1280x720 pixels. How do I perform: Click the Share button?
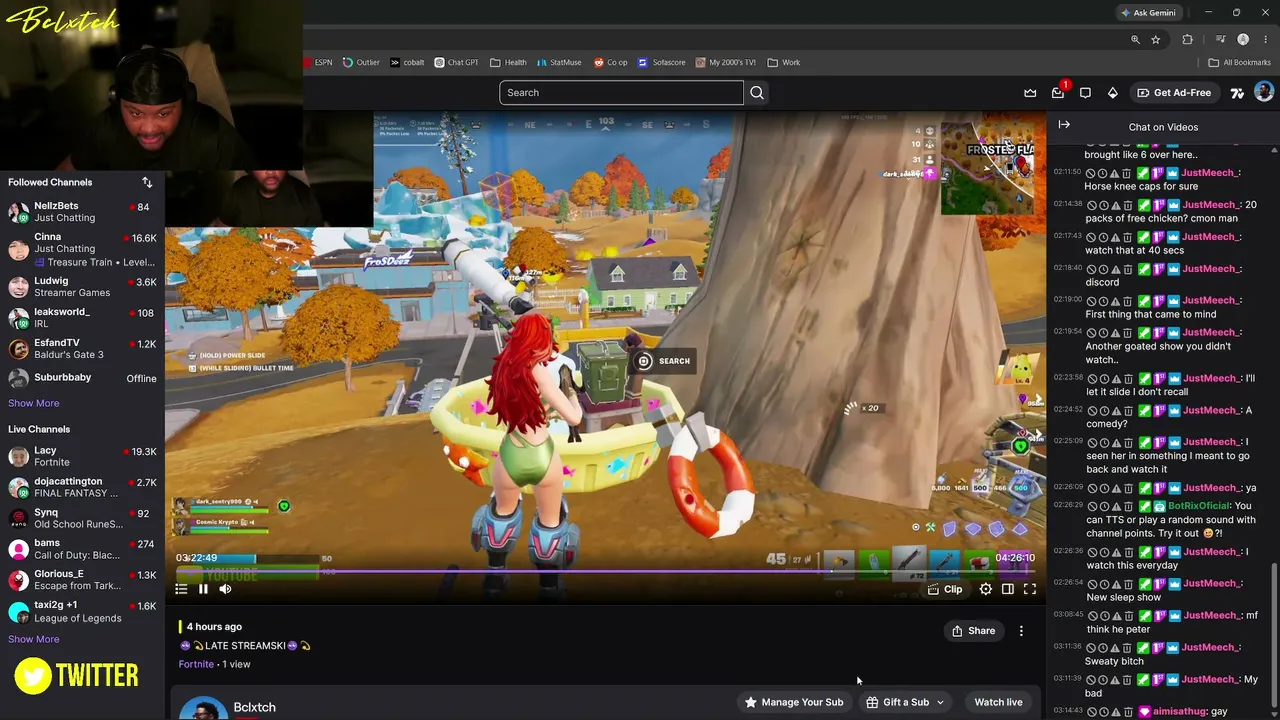(974, 631)
